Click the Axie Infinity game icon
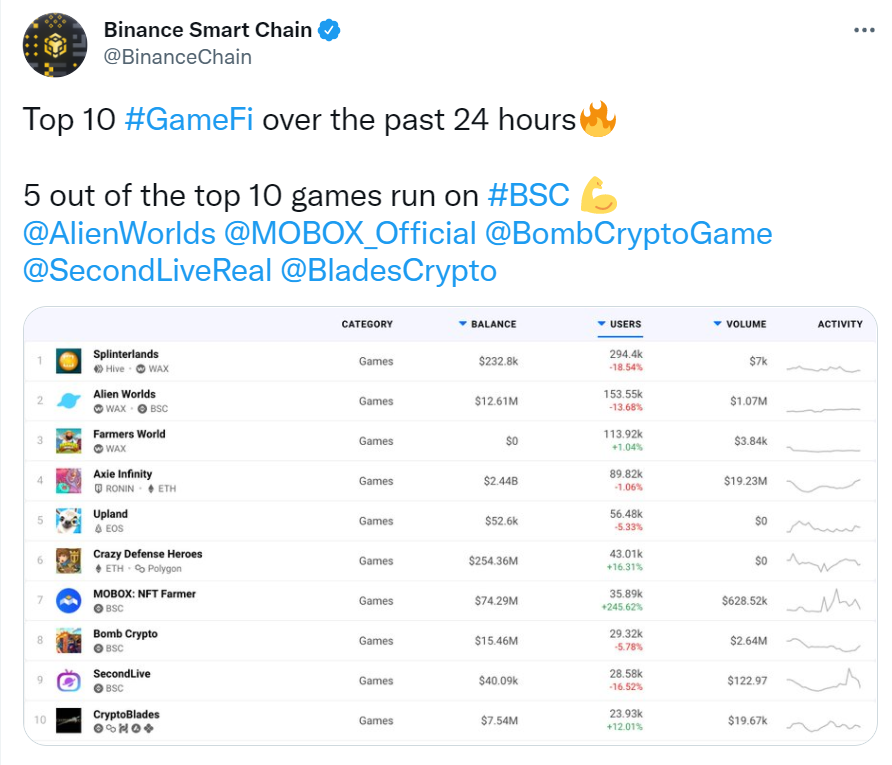Viewport: 892px width, 765px height. tap(68, 481)
